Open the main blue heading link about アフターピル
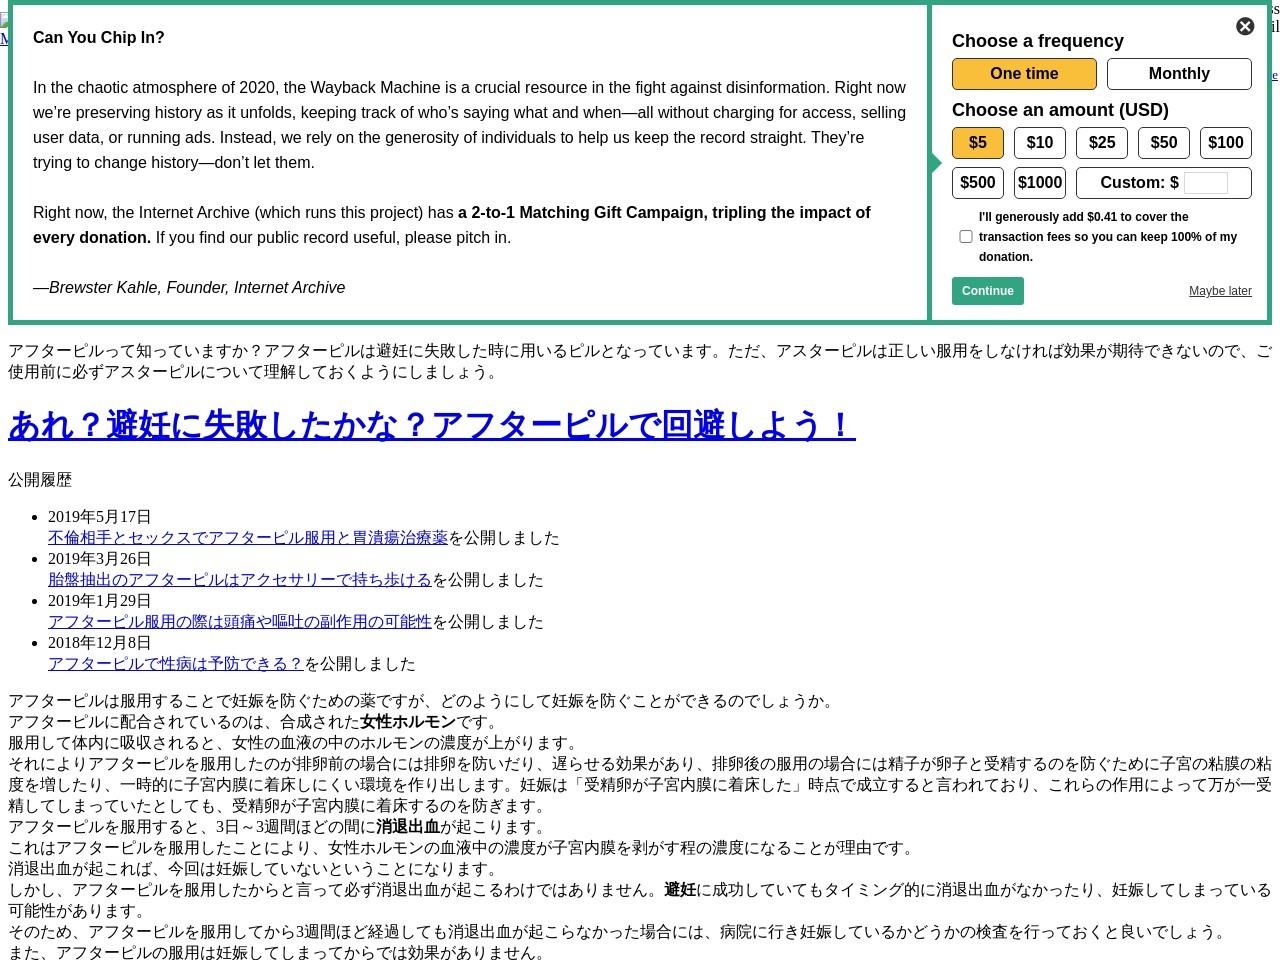This screenshot has width=1280, height=960. (431, 425)
